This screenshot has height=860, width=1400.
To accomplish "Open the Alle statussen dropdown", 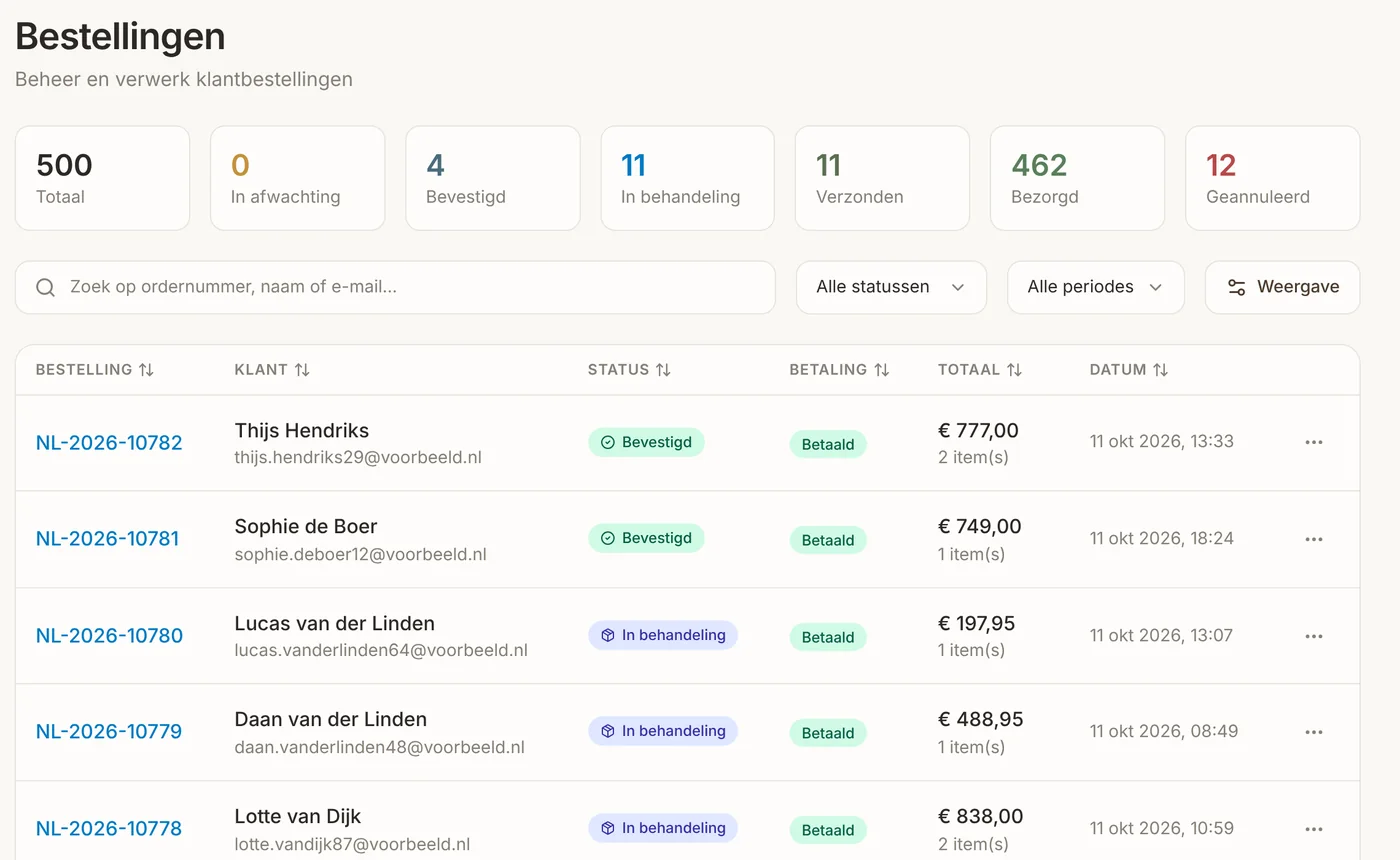I will tap(891, 287).
